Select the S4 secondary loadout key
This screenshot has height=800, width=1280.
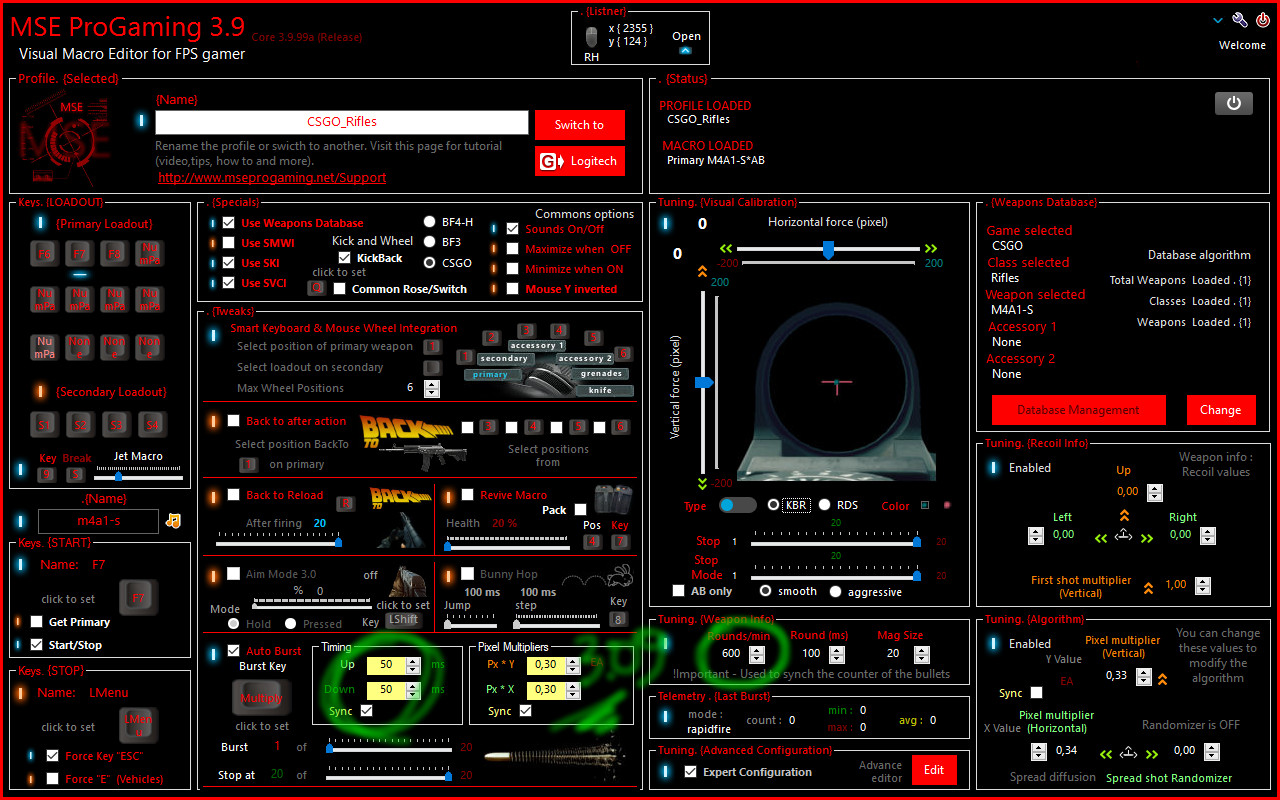tap(150, 425)
